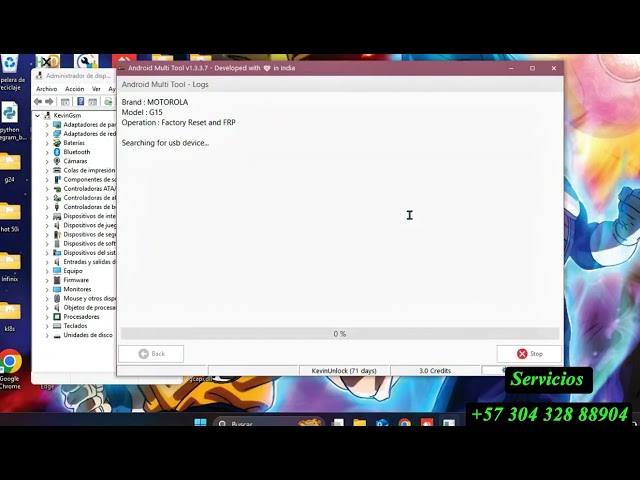Select the Infinix desktop folder

10,267
